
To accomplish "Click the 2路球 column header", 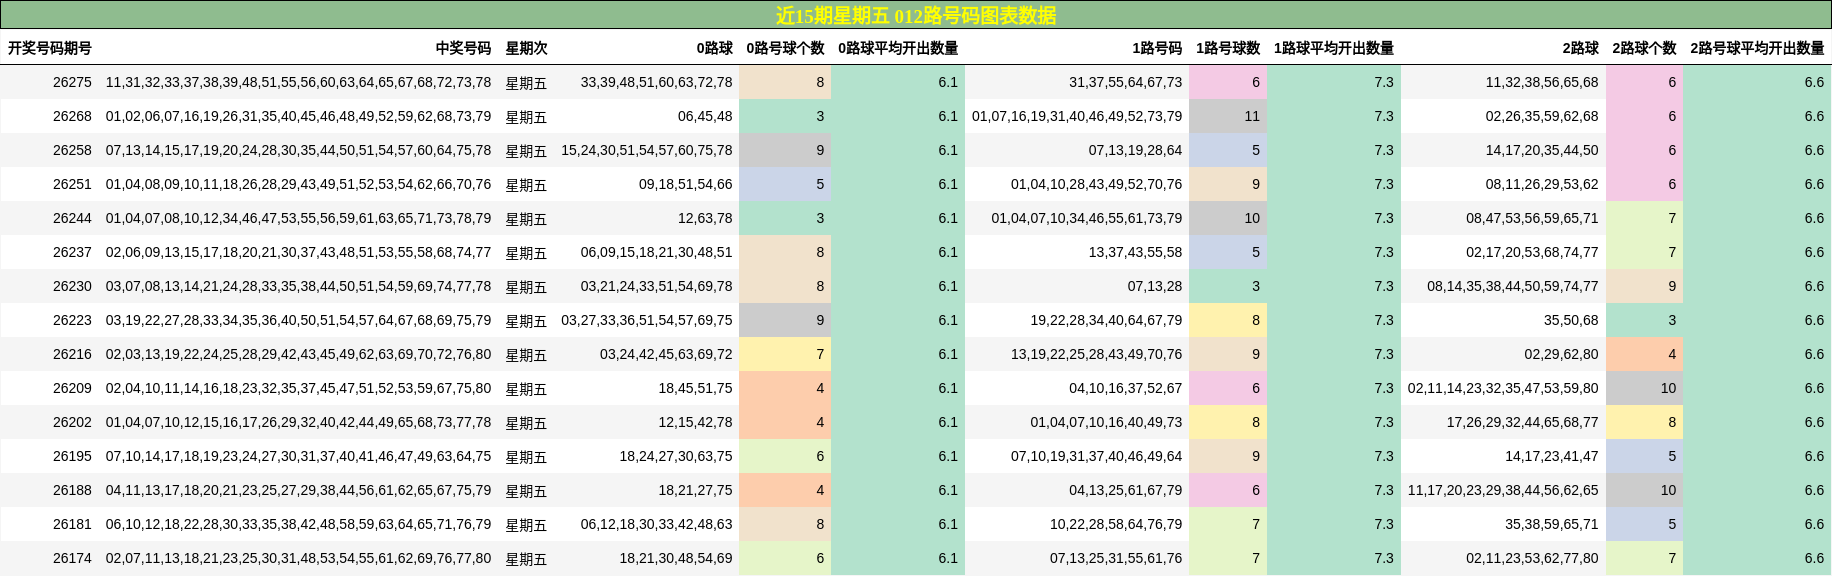I will coord(1580,48).
